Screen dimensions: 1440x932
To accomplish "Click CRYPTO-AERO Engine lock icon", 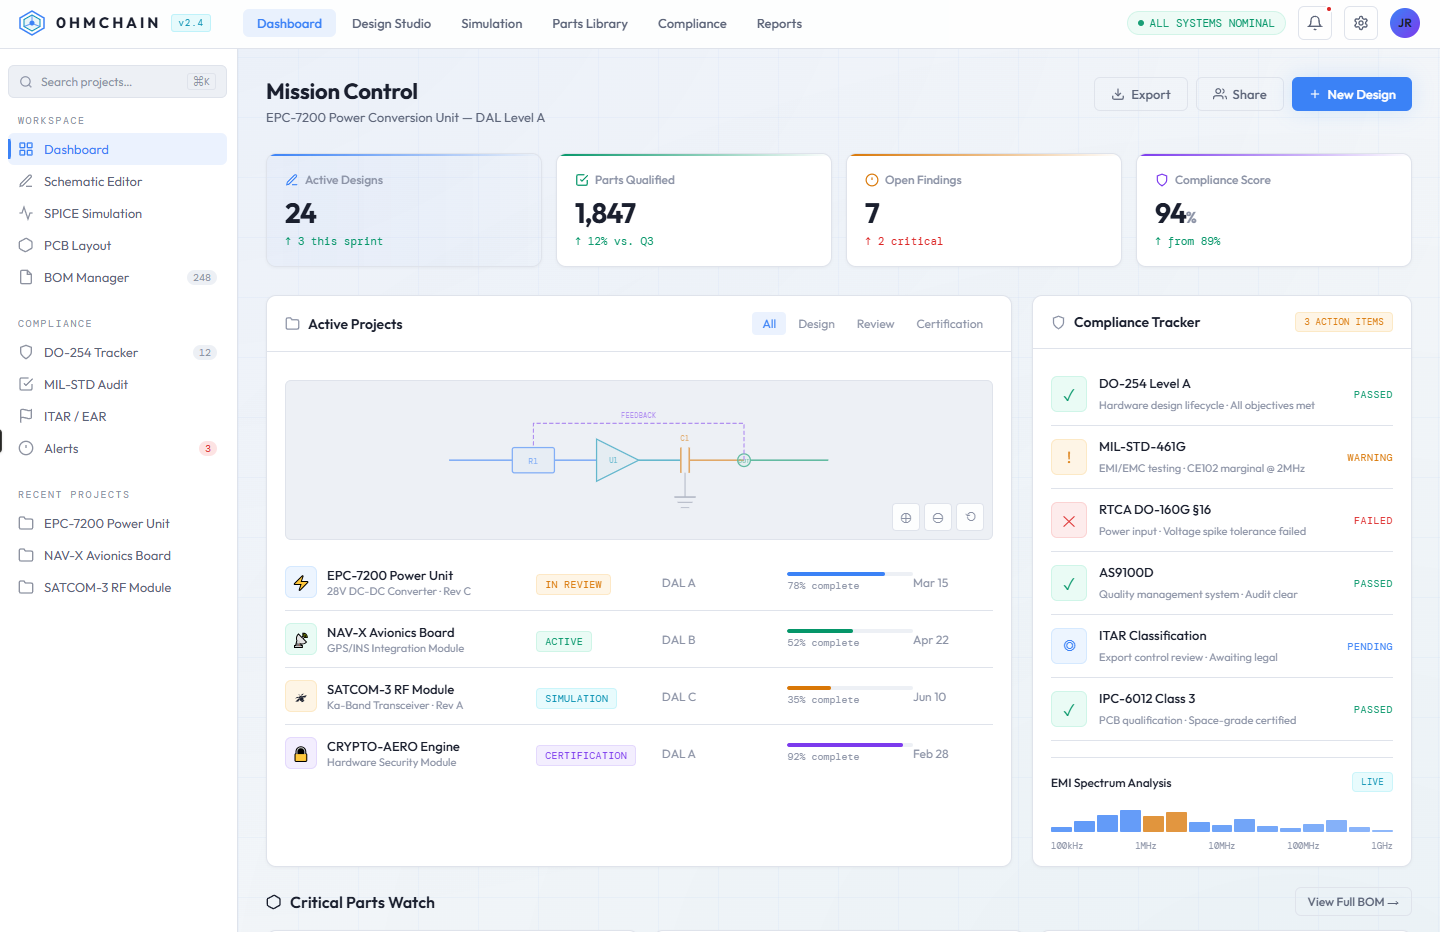I will tap(301, 753).
